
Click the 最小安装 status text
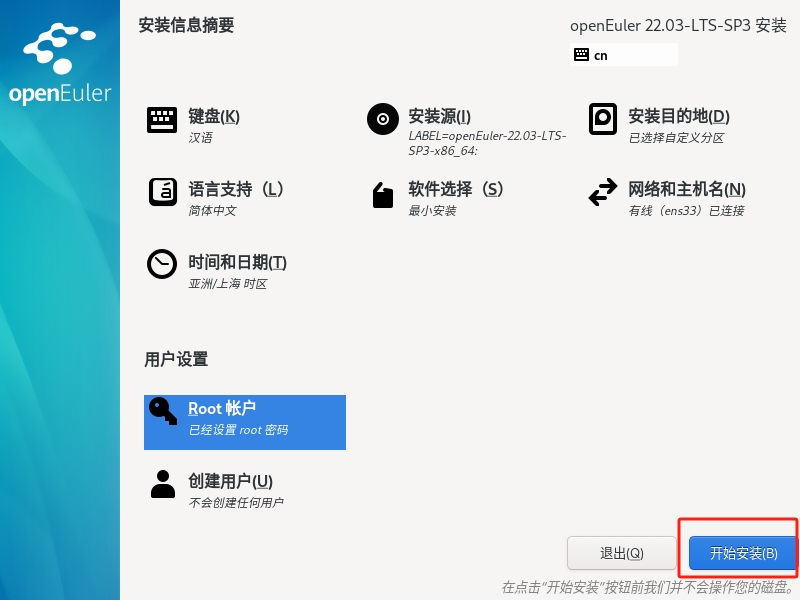(x=432, y=211)
